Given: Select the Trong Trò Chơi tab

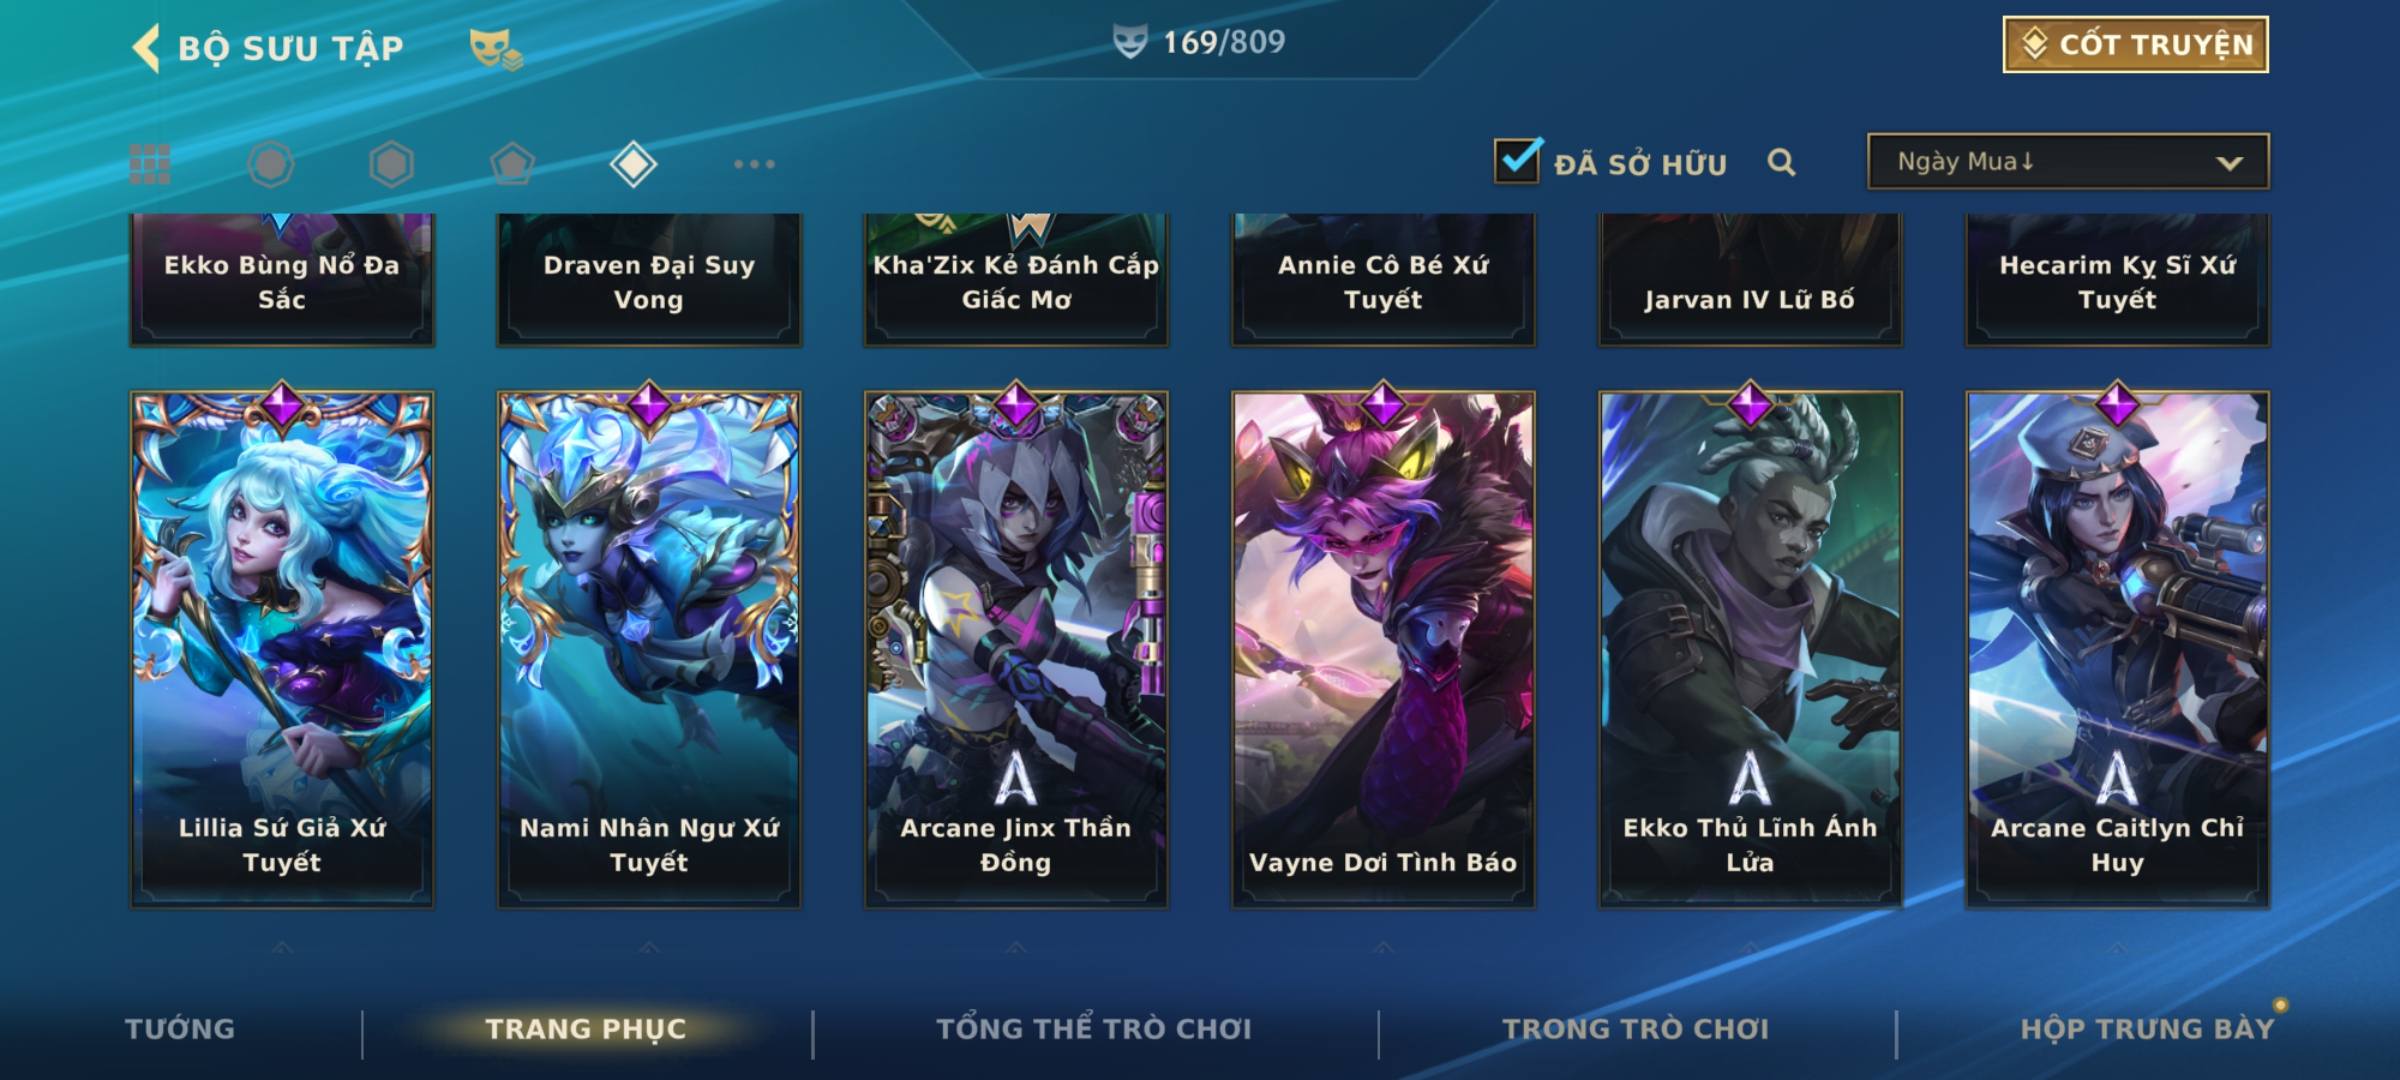Looking at the screenshot, I should coord(1636,1029).
